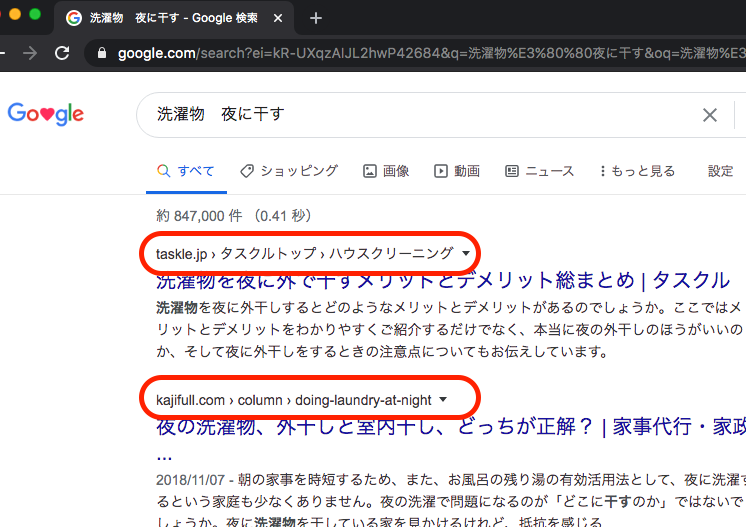The width and height of the screenshot is (746, 527).
Task: Click the google.com address bar URL
Action: pos(431,53)
